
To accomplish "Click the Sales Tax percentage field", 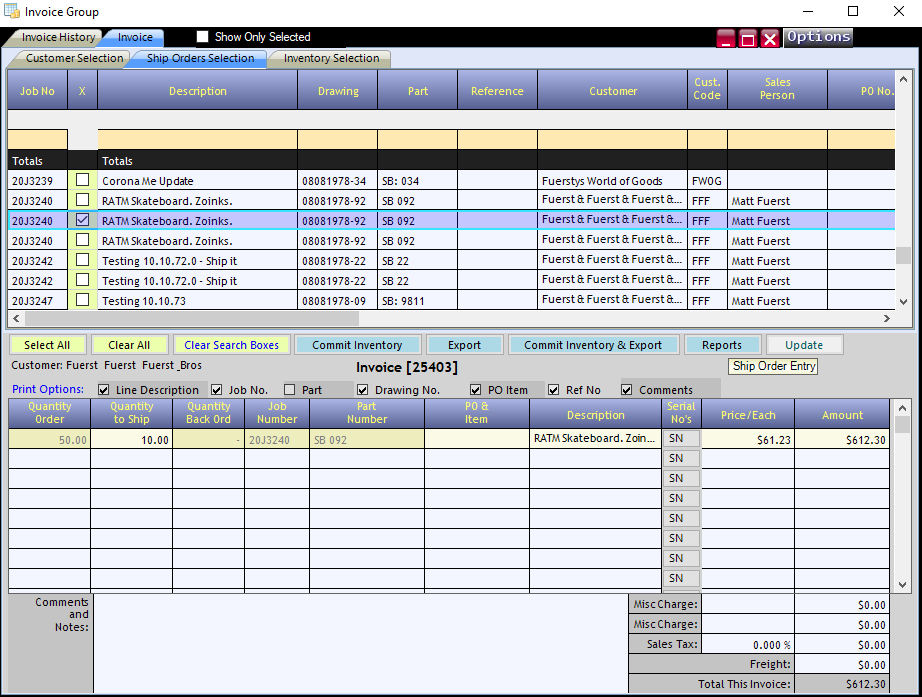I will point(748,645).
